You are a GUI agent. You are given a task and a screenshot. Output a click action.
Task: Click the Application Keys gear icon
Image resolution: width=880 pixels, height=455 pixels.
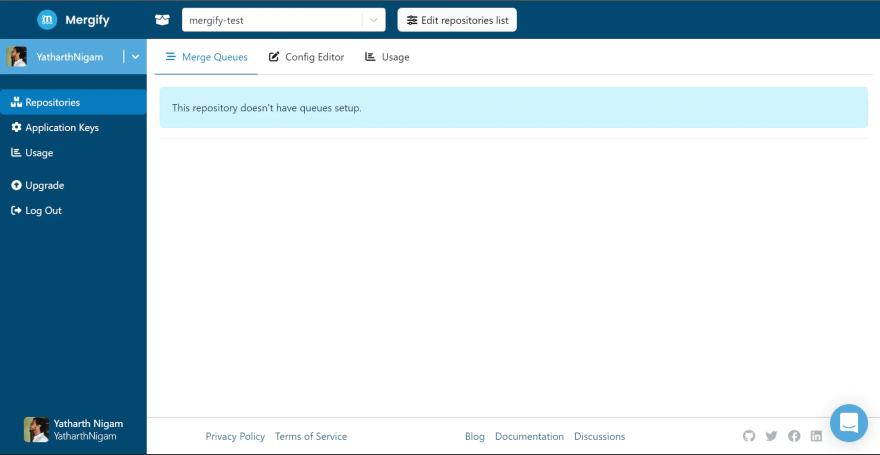point(16,127)
